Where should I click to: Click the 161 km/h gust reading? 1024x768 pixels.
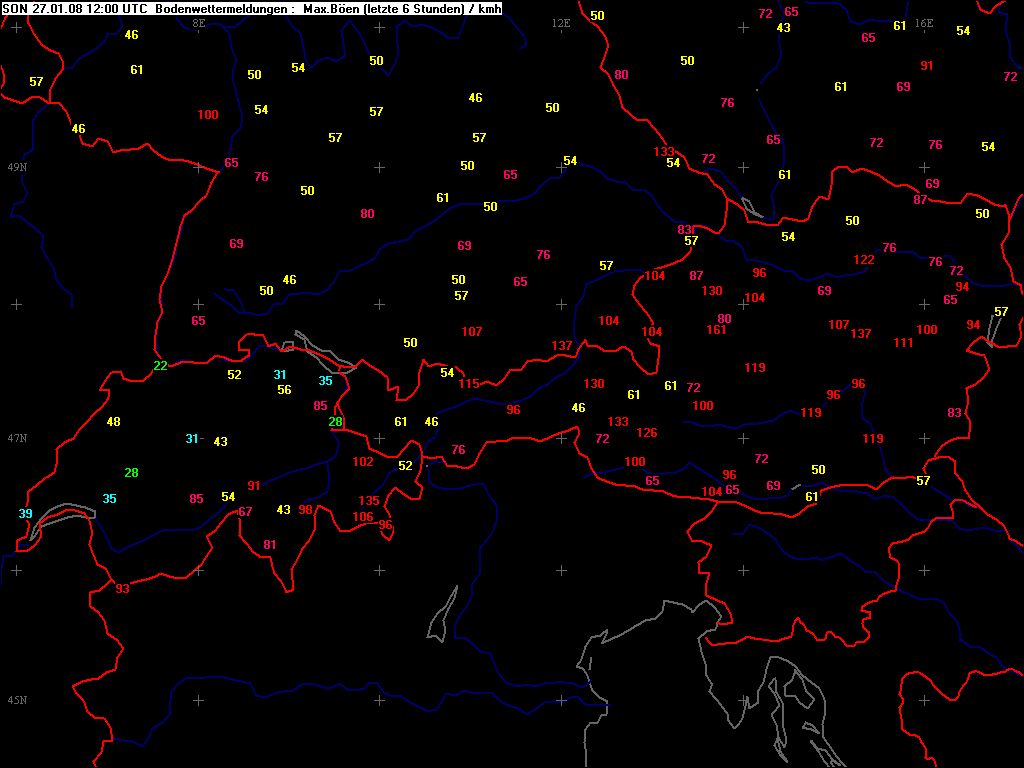click(716, 330)
